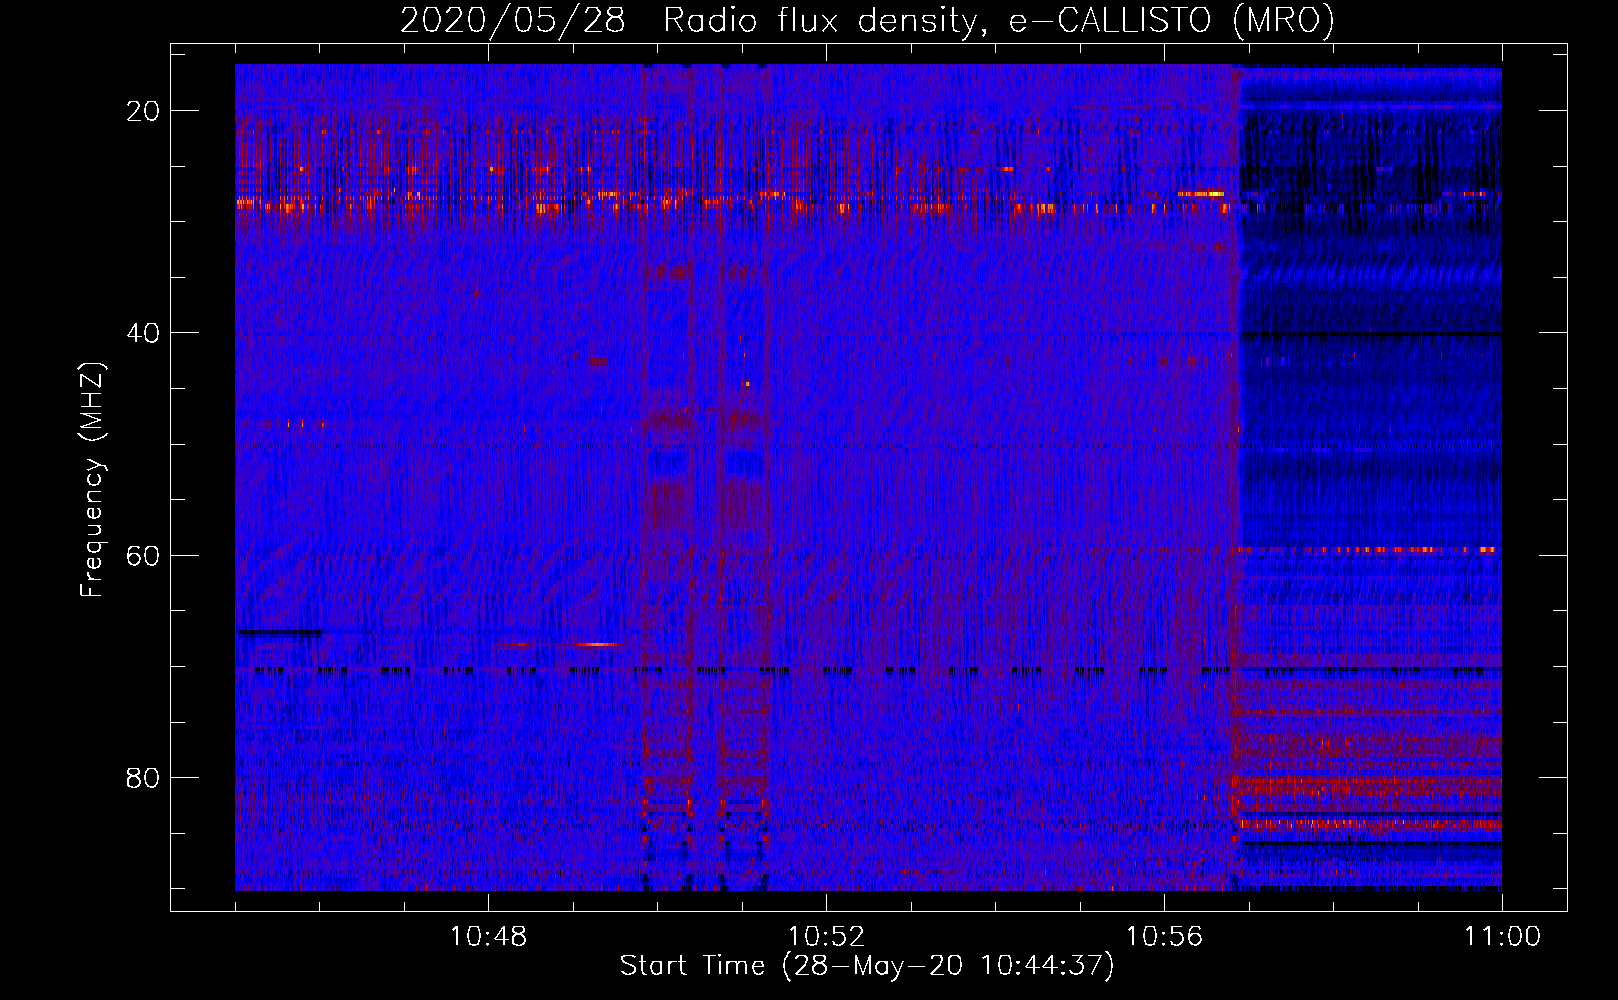
Task: Click the '10:56' time tick label
Action: tap(1164, 937)
